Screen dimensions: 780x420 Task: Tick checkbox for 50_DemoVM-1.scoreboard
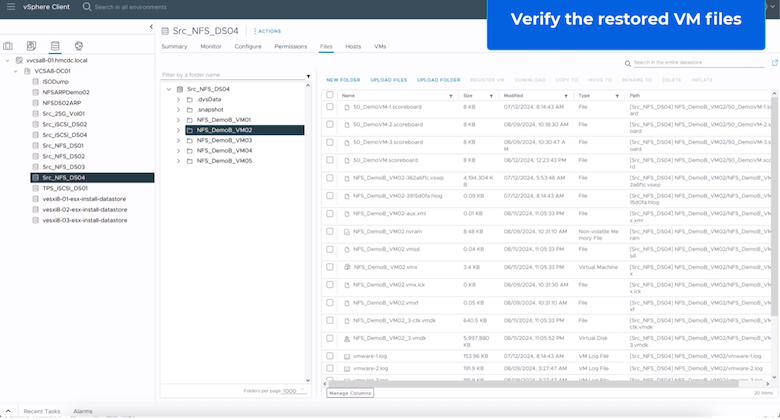click(x=330, y=109)
